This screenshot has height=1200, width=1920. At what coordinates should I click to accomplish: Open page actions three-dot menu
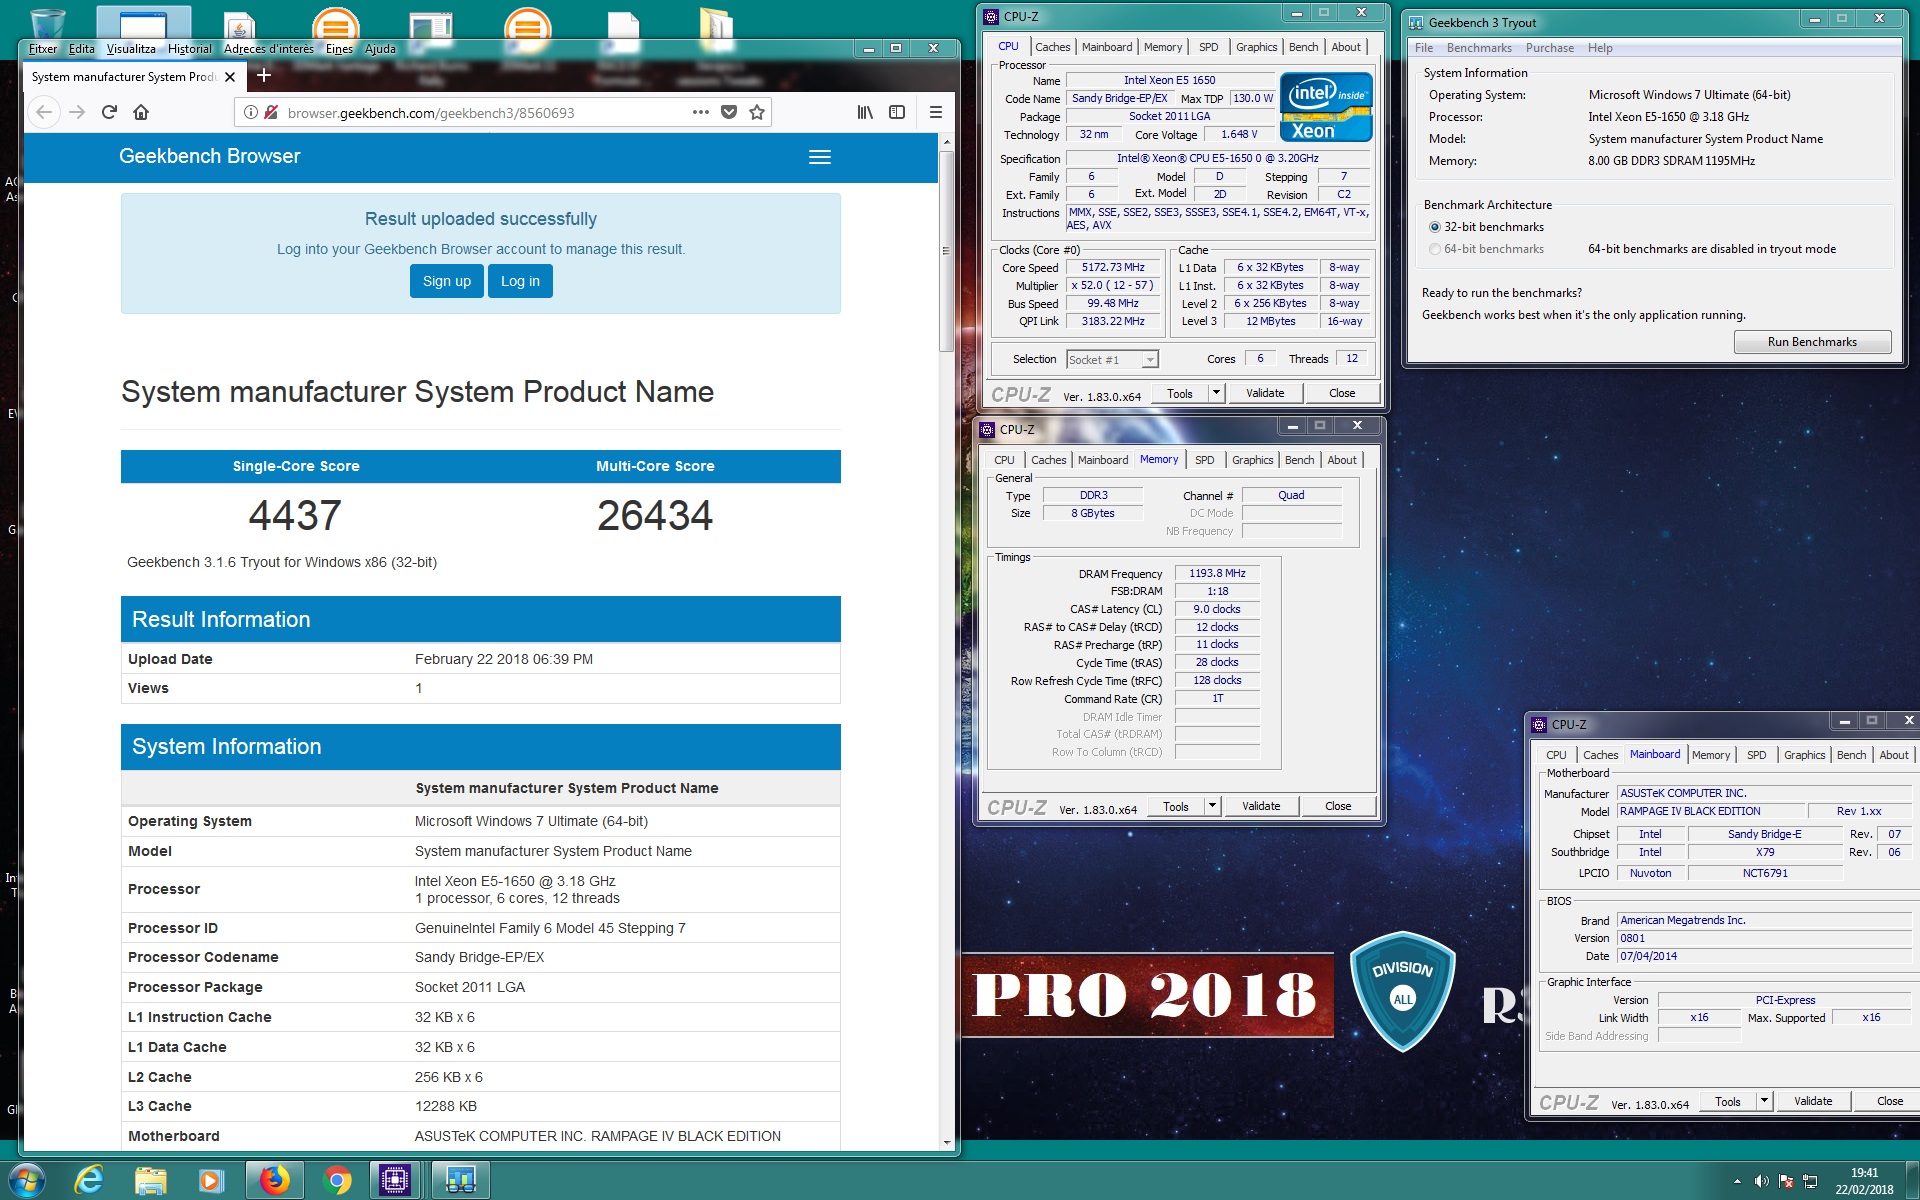point(701,112)
